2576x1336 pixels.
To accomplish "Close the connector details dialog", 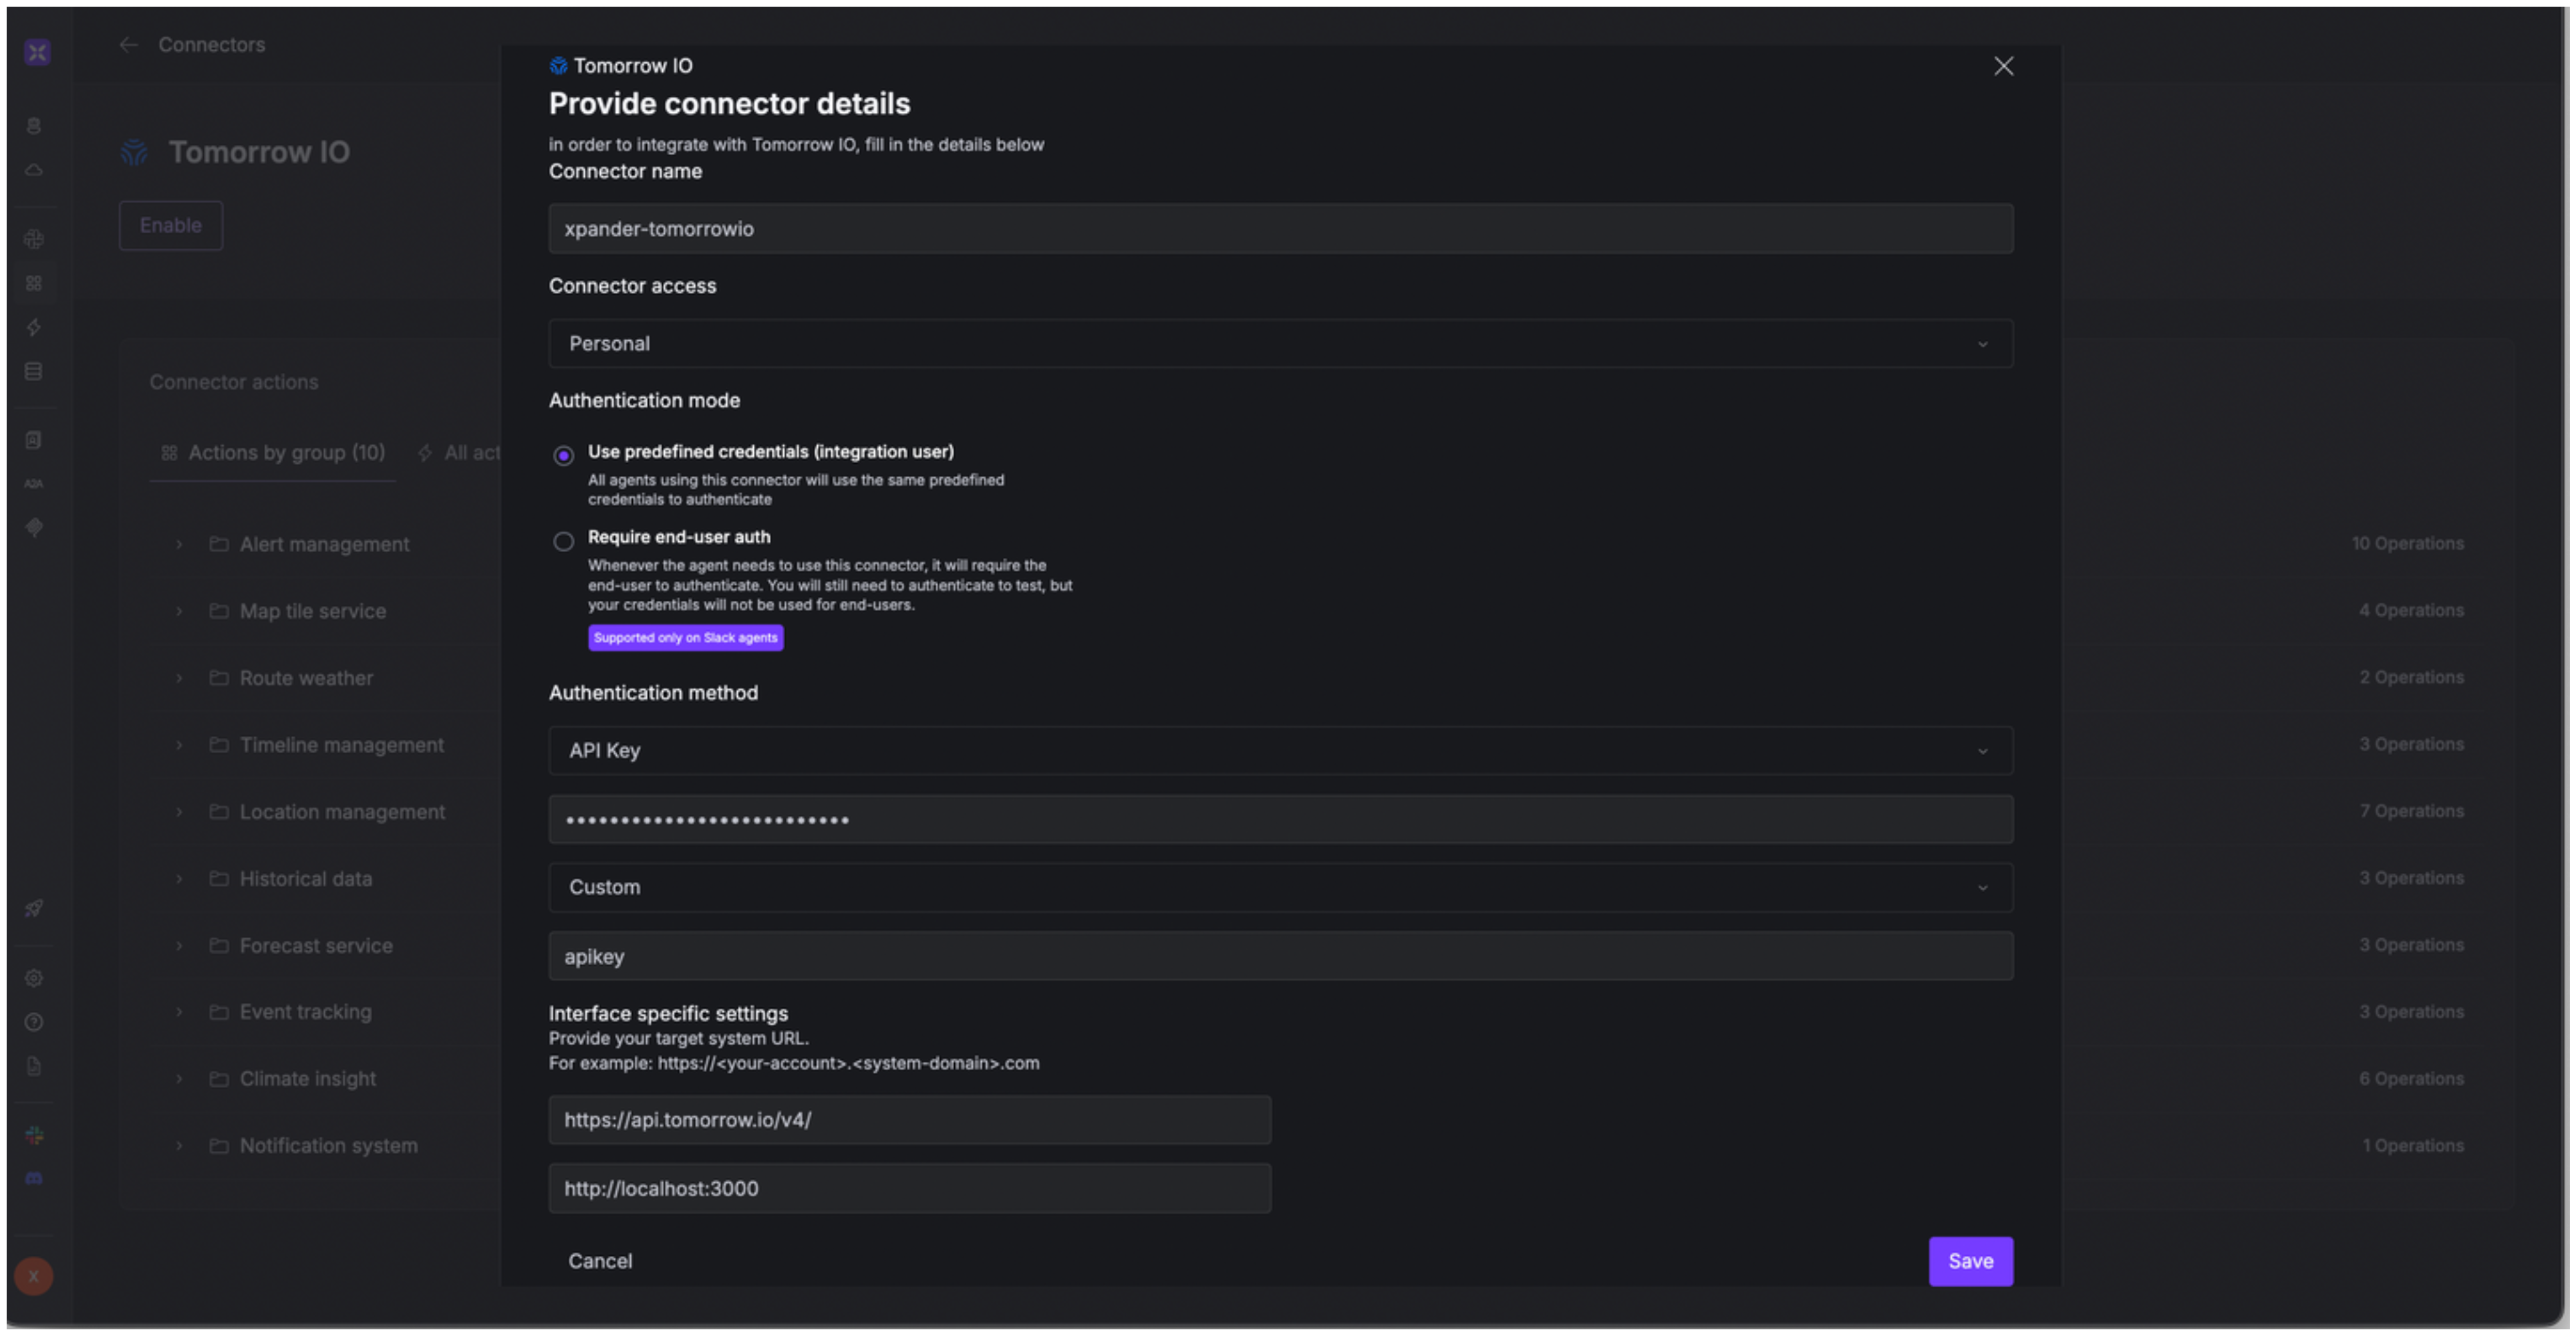I will pyautogui.click(x=2003, y=66).
